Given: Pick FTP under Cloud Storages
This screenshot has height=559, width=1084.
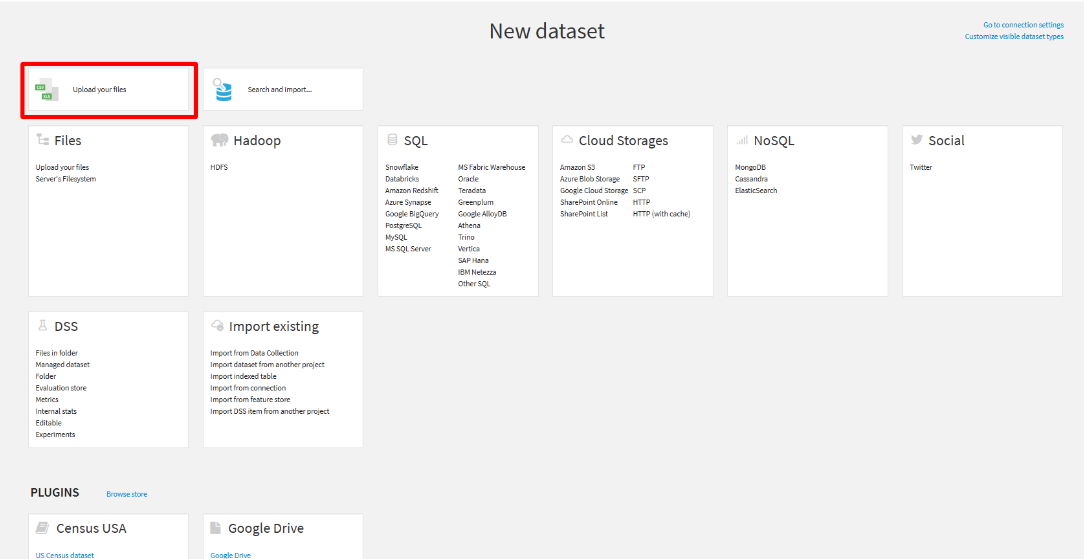Looking at the screenshot, I should point(638,167).
